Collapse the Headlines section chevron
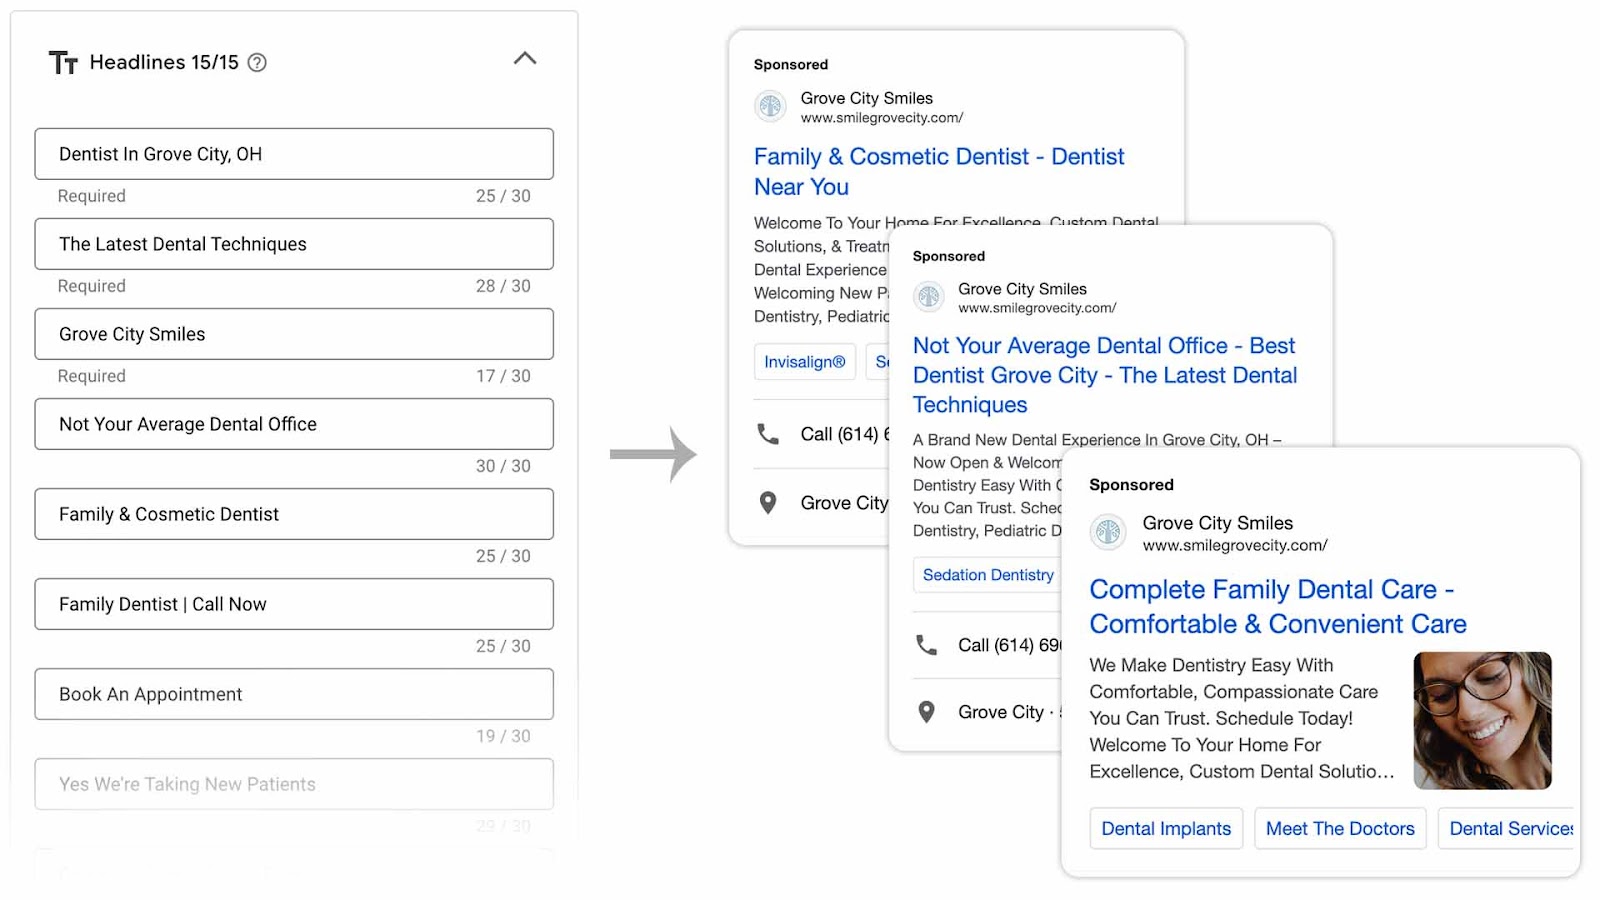The height and width of the screenshot is (900, 1600). point(525,59)
